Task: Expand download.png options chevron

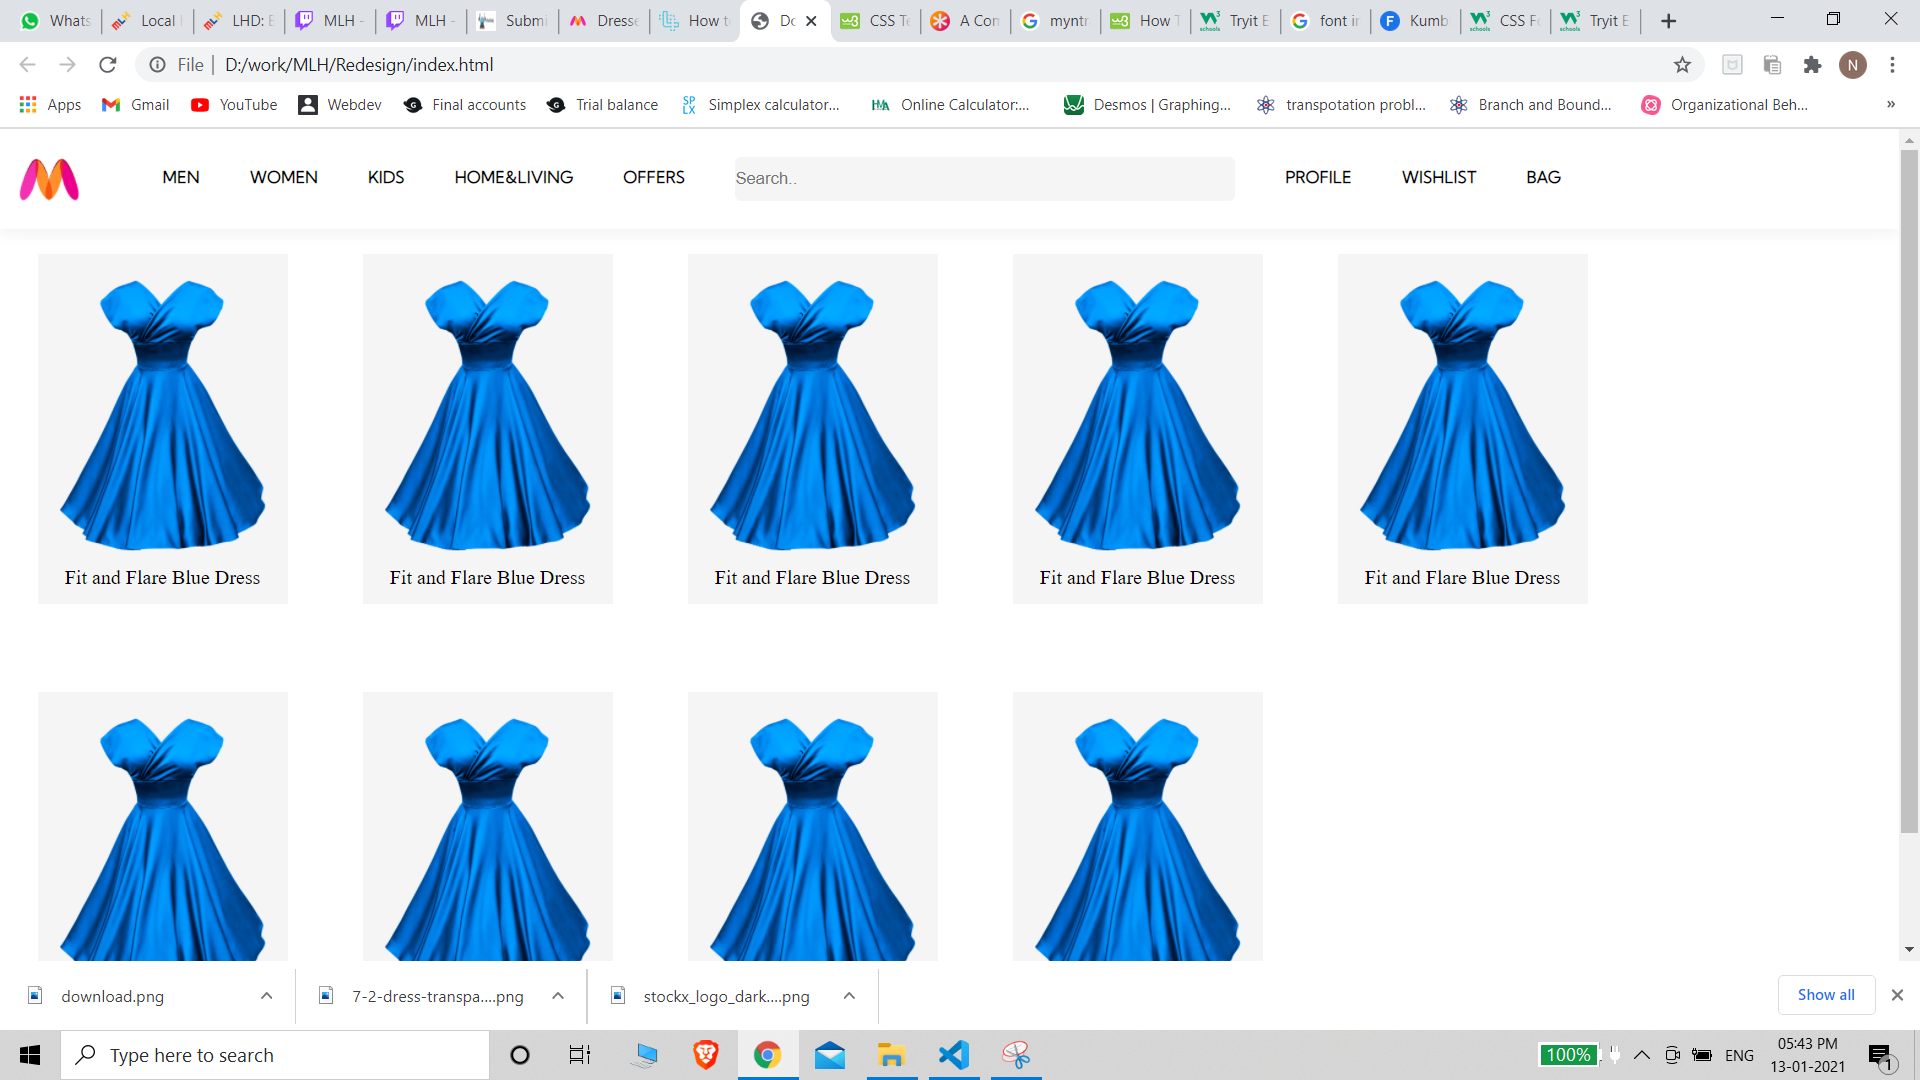Action: tap(266, 996)
